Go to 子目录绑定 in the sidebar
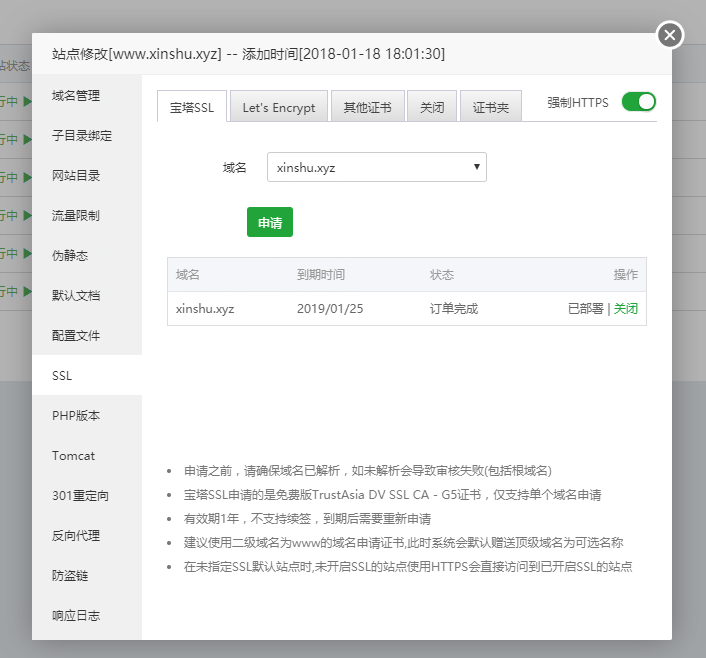The height and width of the screenshot is (658, 706). pos(82,136)
